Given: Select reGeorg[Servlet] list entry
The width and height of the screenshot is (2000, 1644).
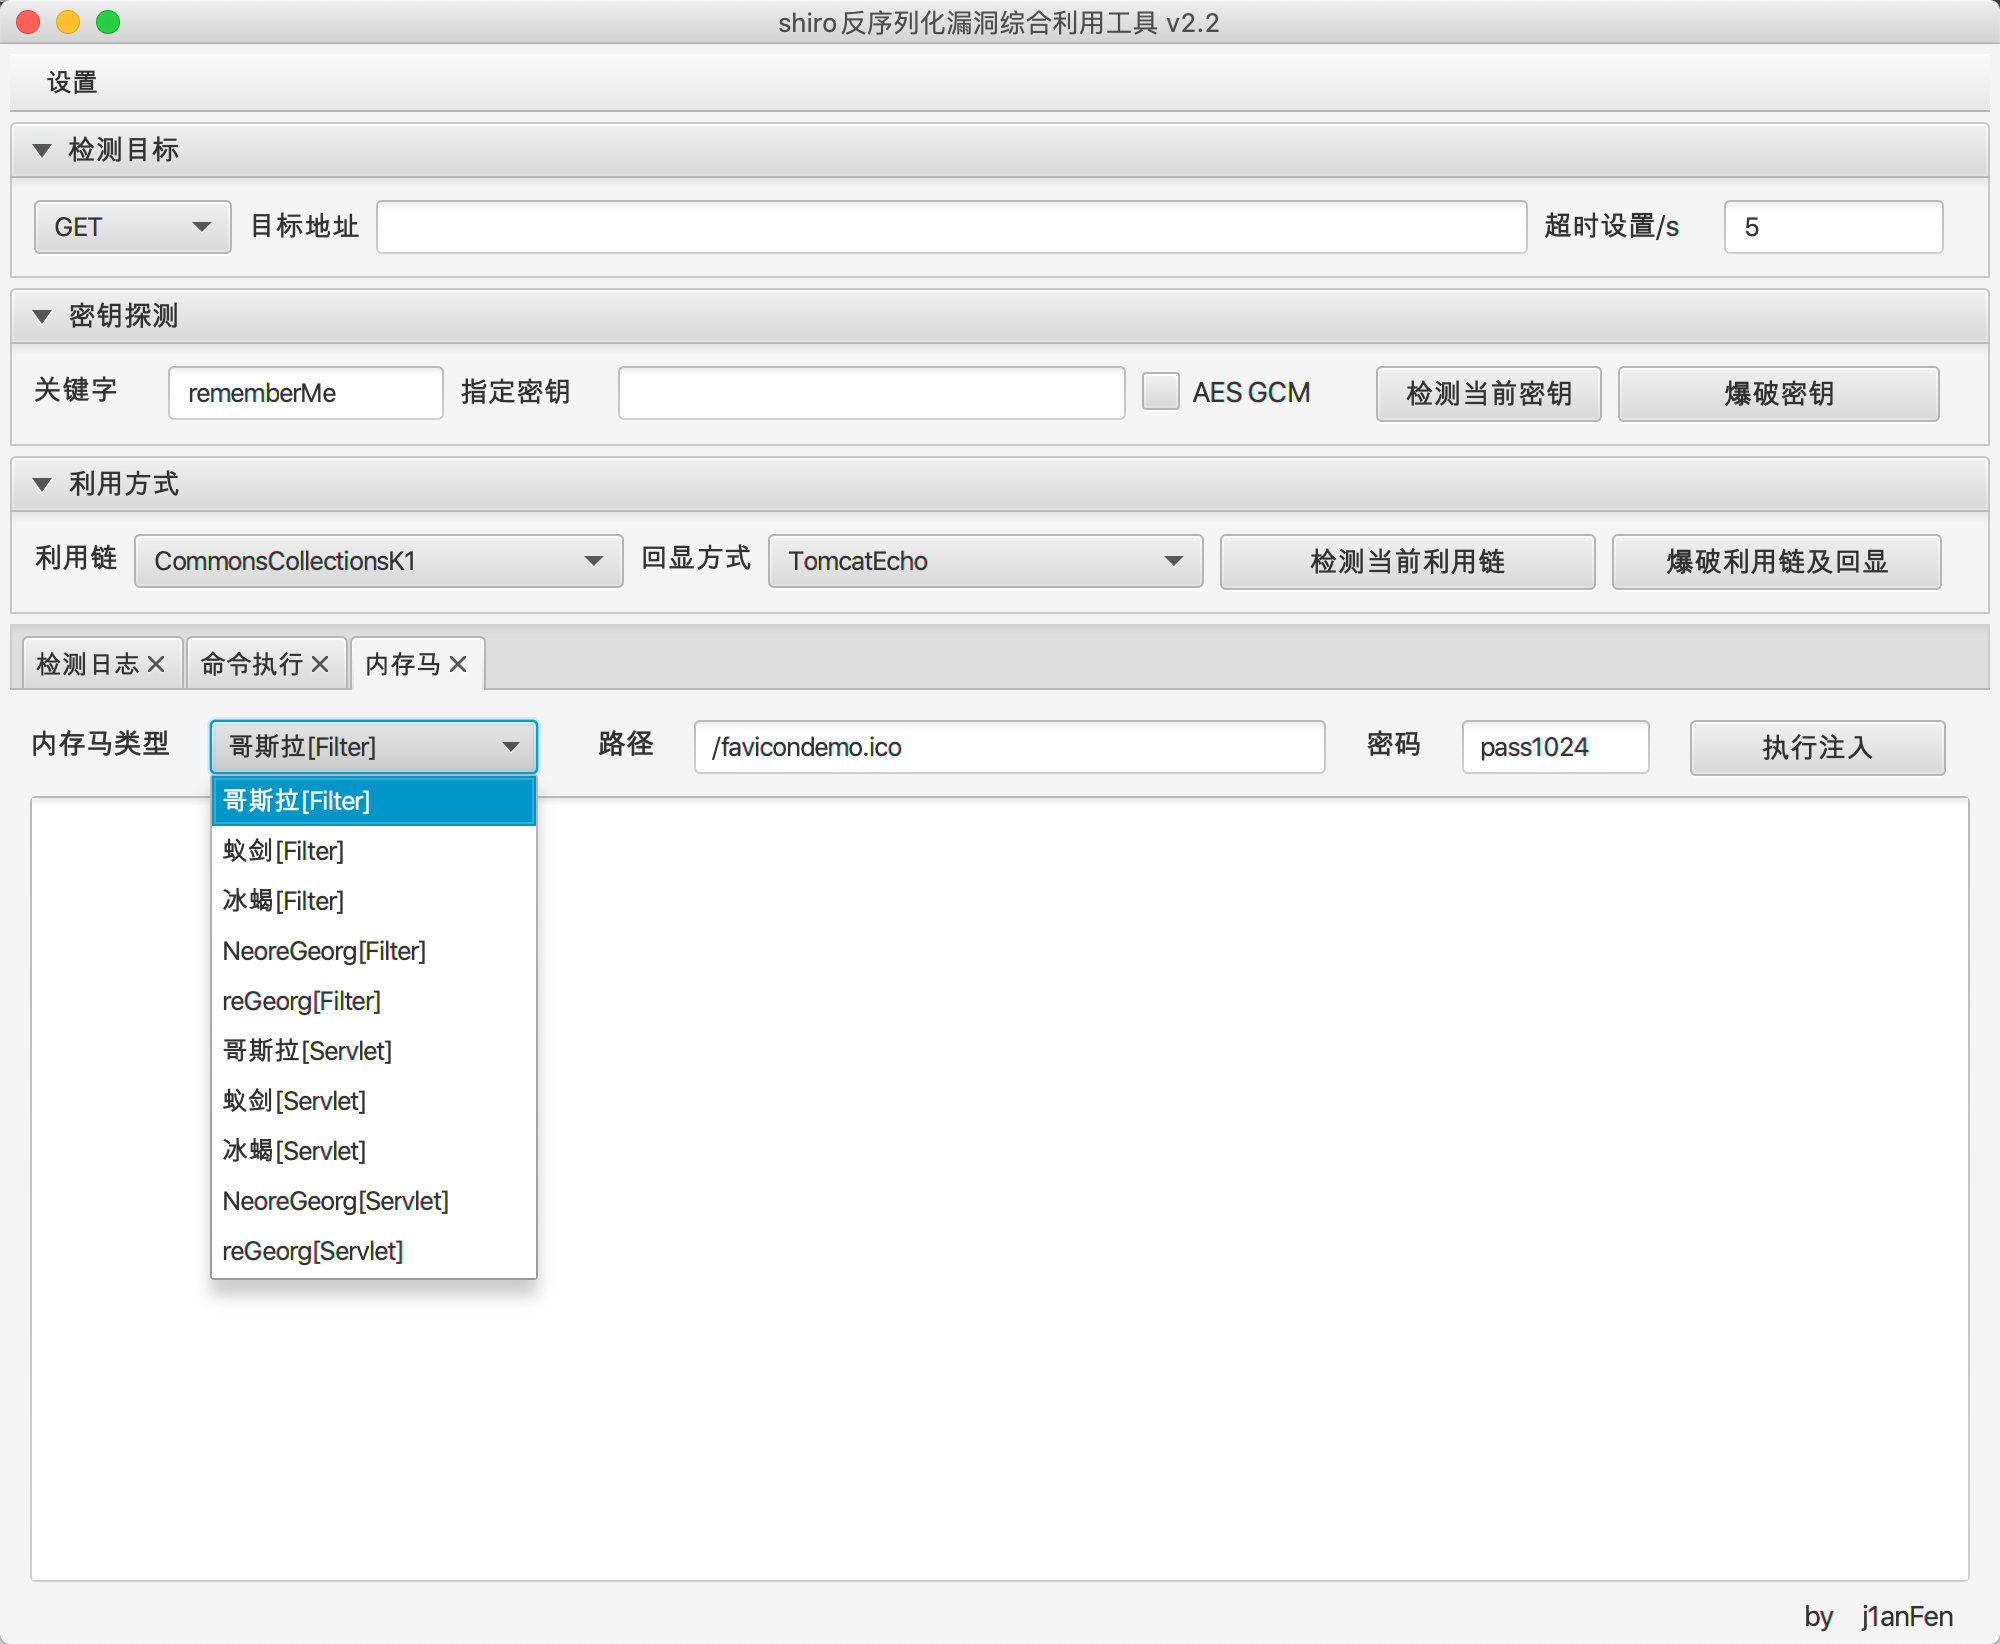Looking at the screenshot, I should (x=312, y=1251).
